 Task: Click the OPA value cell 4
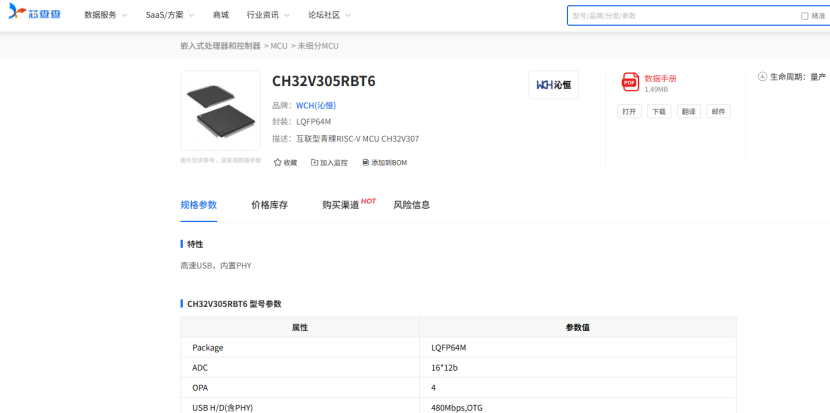point(578,388)
